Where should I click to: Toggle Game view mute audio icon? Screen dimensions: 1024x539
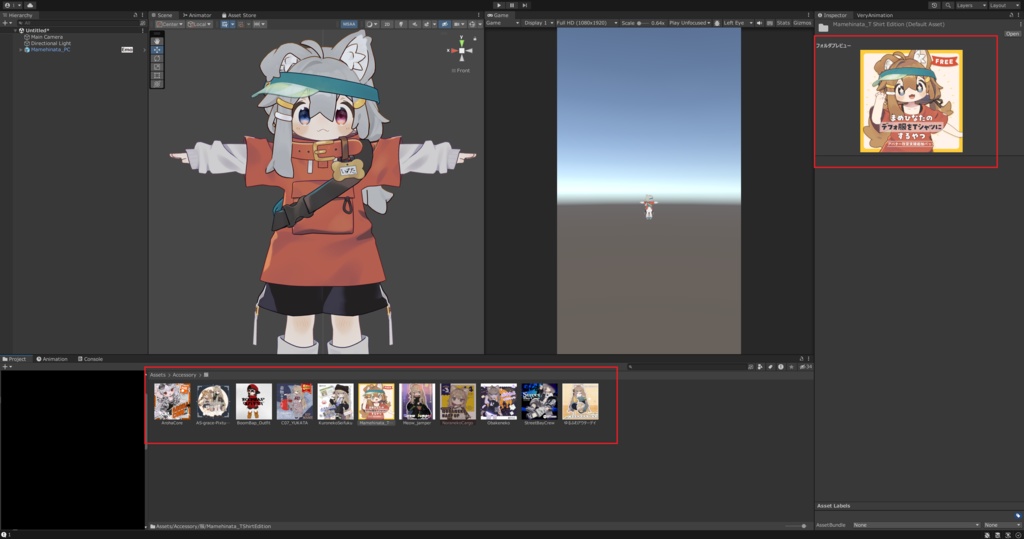pyautogui.click(x=759, y=23)
